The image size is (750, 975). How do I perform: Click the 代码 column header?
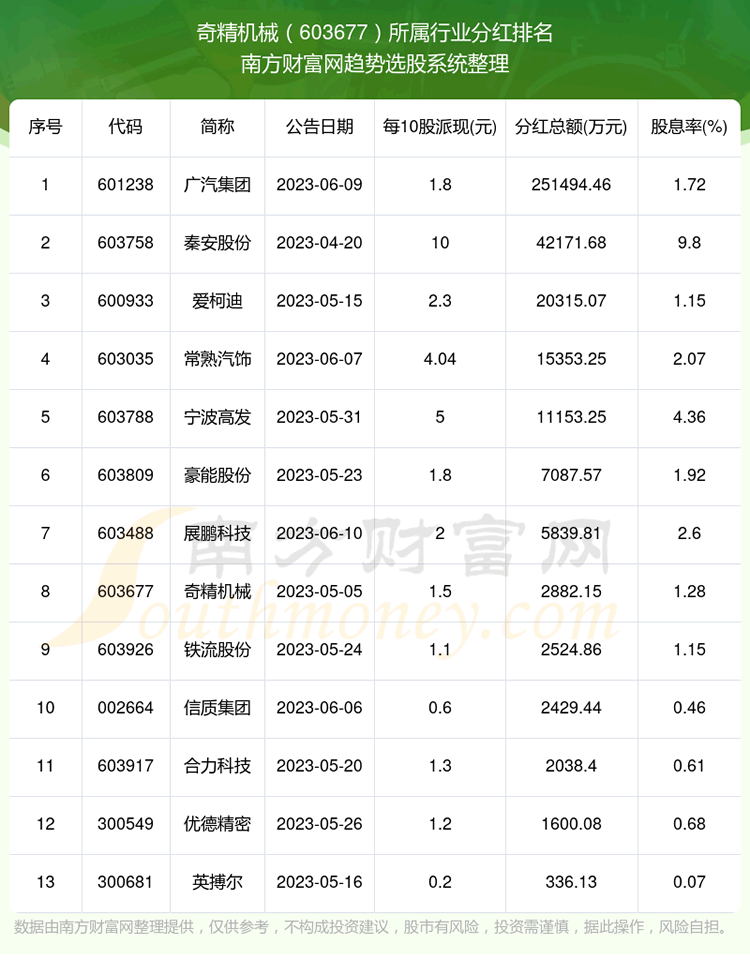[126, 127]
